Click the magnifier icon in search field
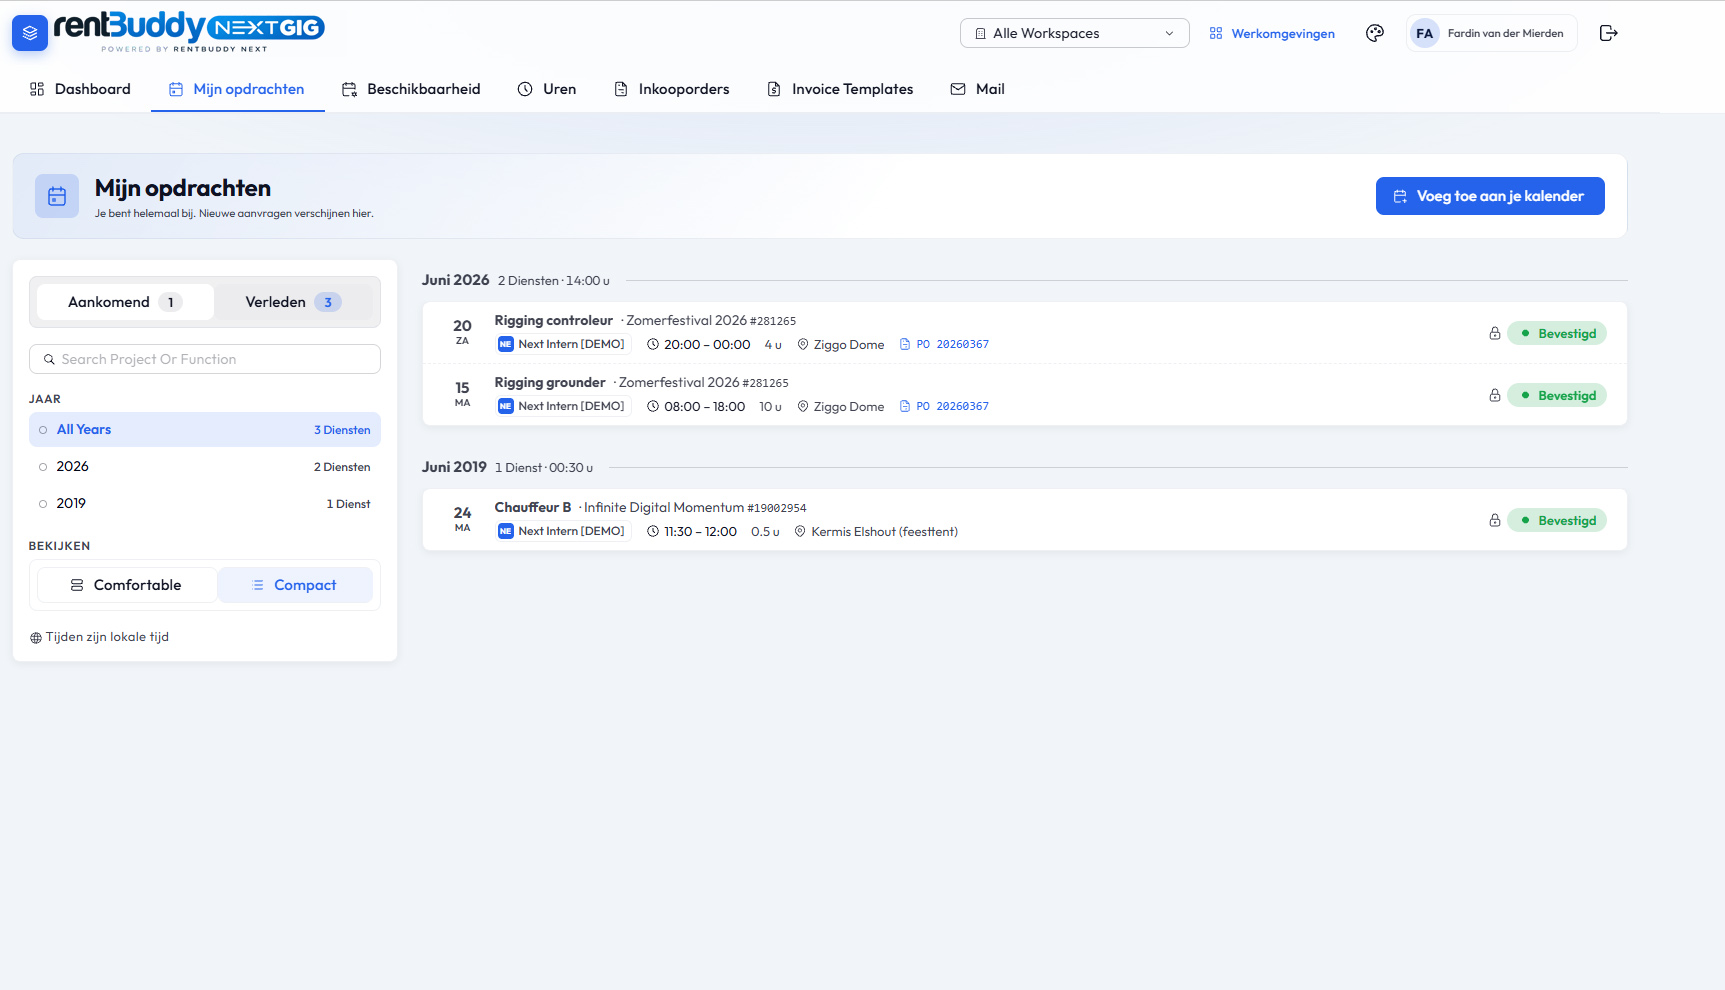Screen dimensions: 1725x990 pyautogui.click(x=49, y=359)
